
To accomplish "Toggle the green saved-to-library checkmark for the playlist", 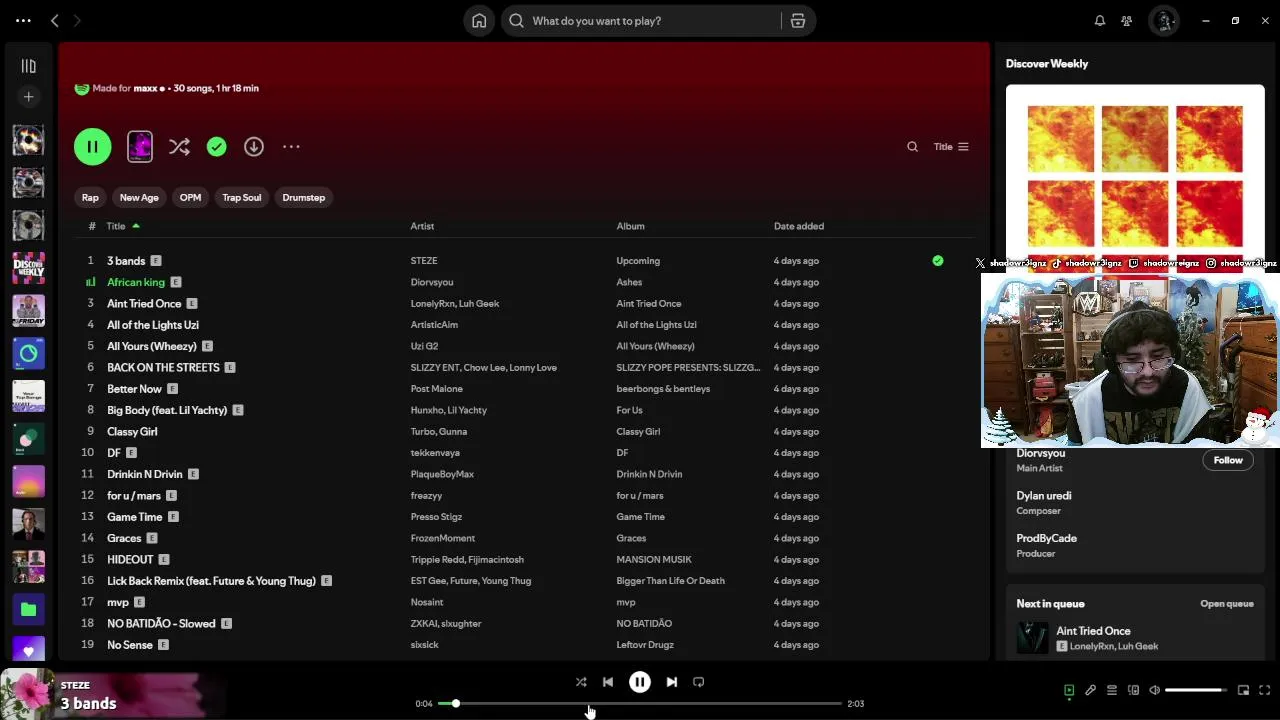I will (216, 147).
